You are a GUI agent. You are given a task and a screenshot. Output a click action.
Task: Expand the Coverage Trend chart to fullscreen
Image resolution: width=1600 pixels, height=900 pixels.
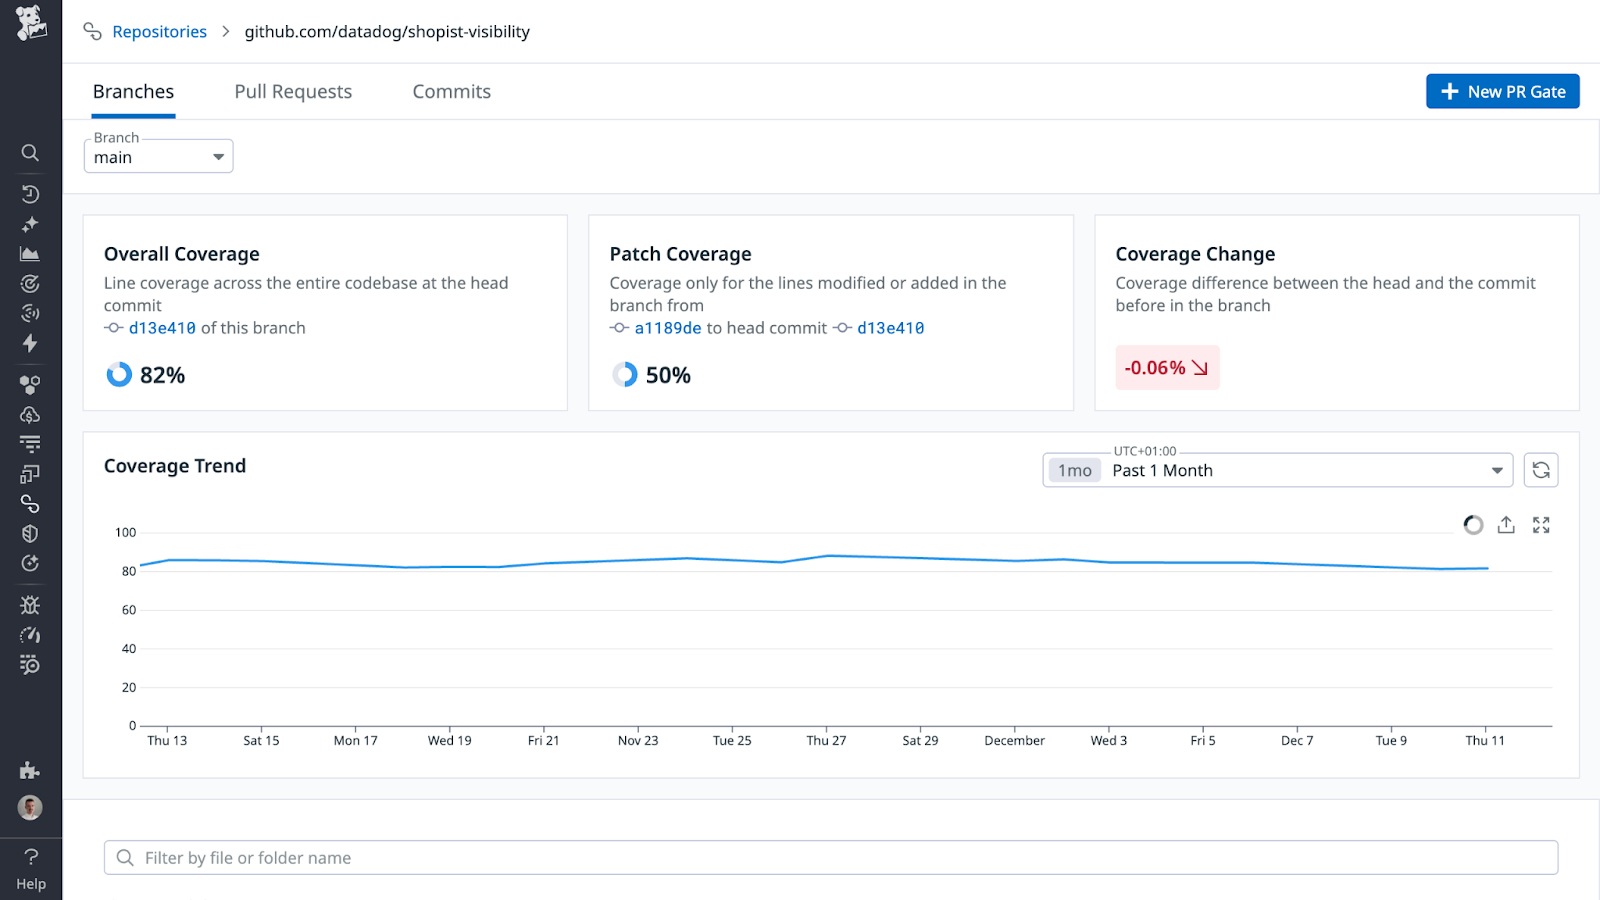pyautogui.click(x=1541, y=524)
